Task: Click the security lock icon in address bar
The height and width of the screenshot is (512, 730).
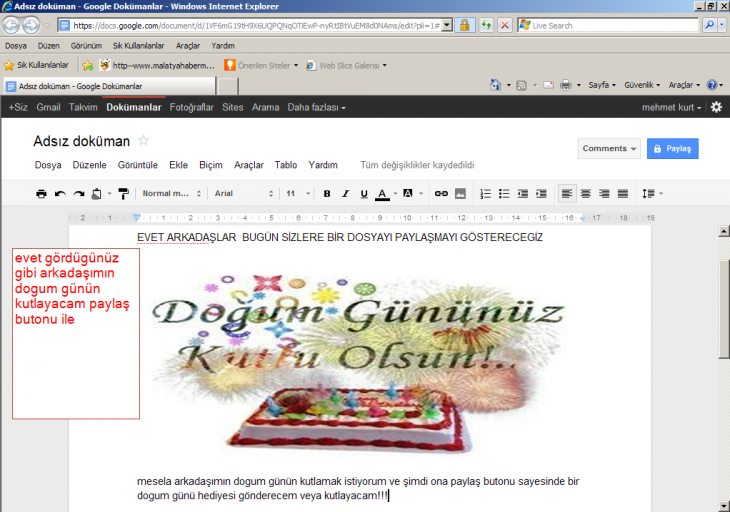Action: coord(464,25)
